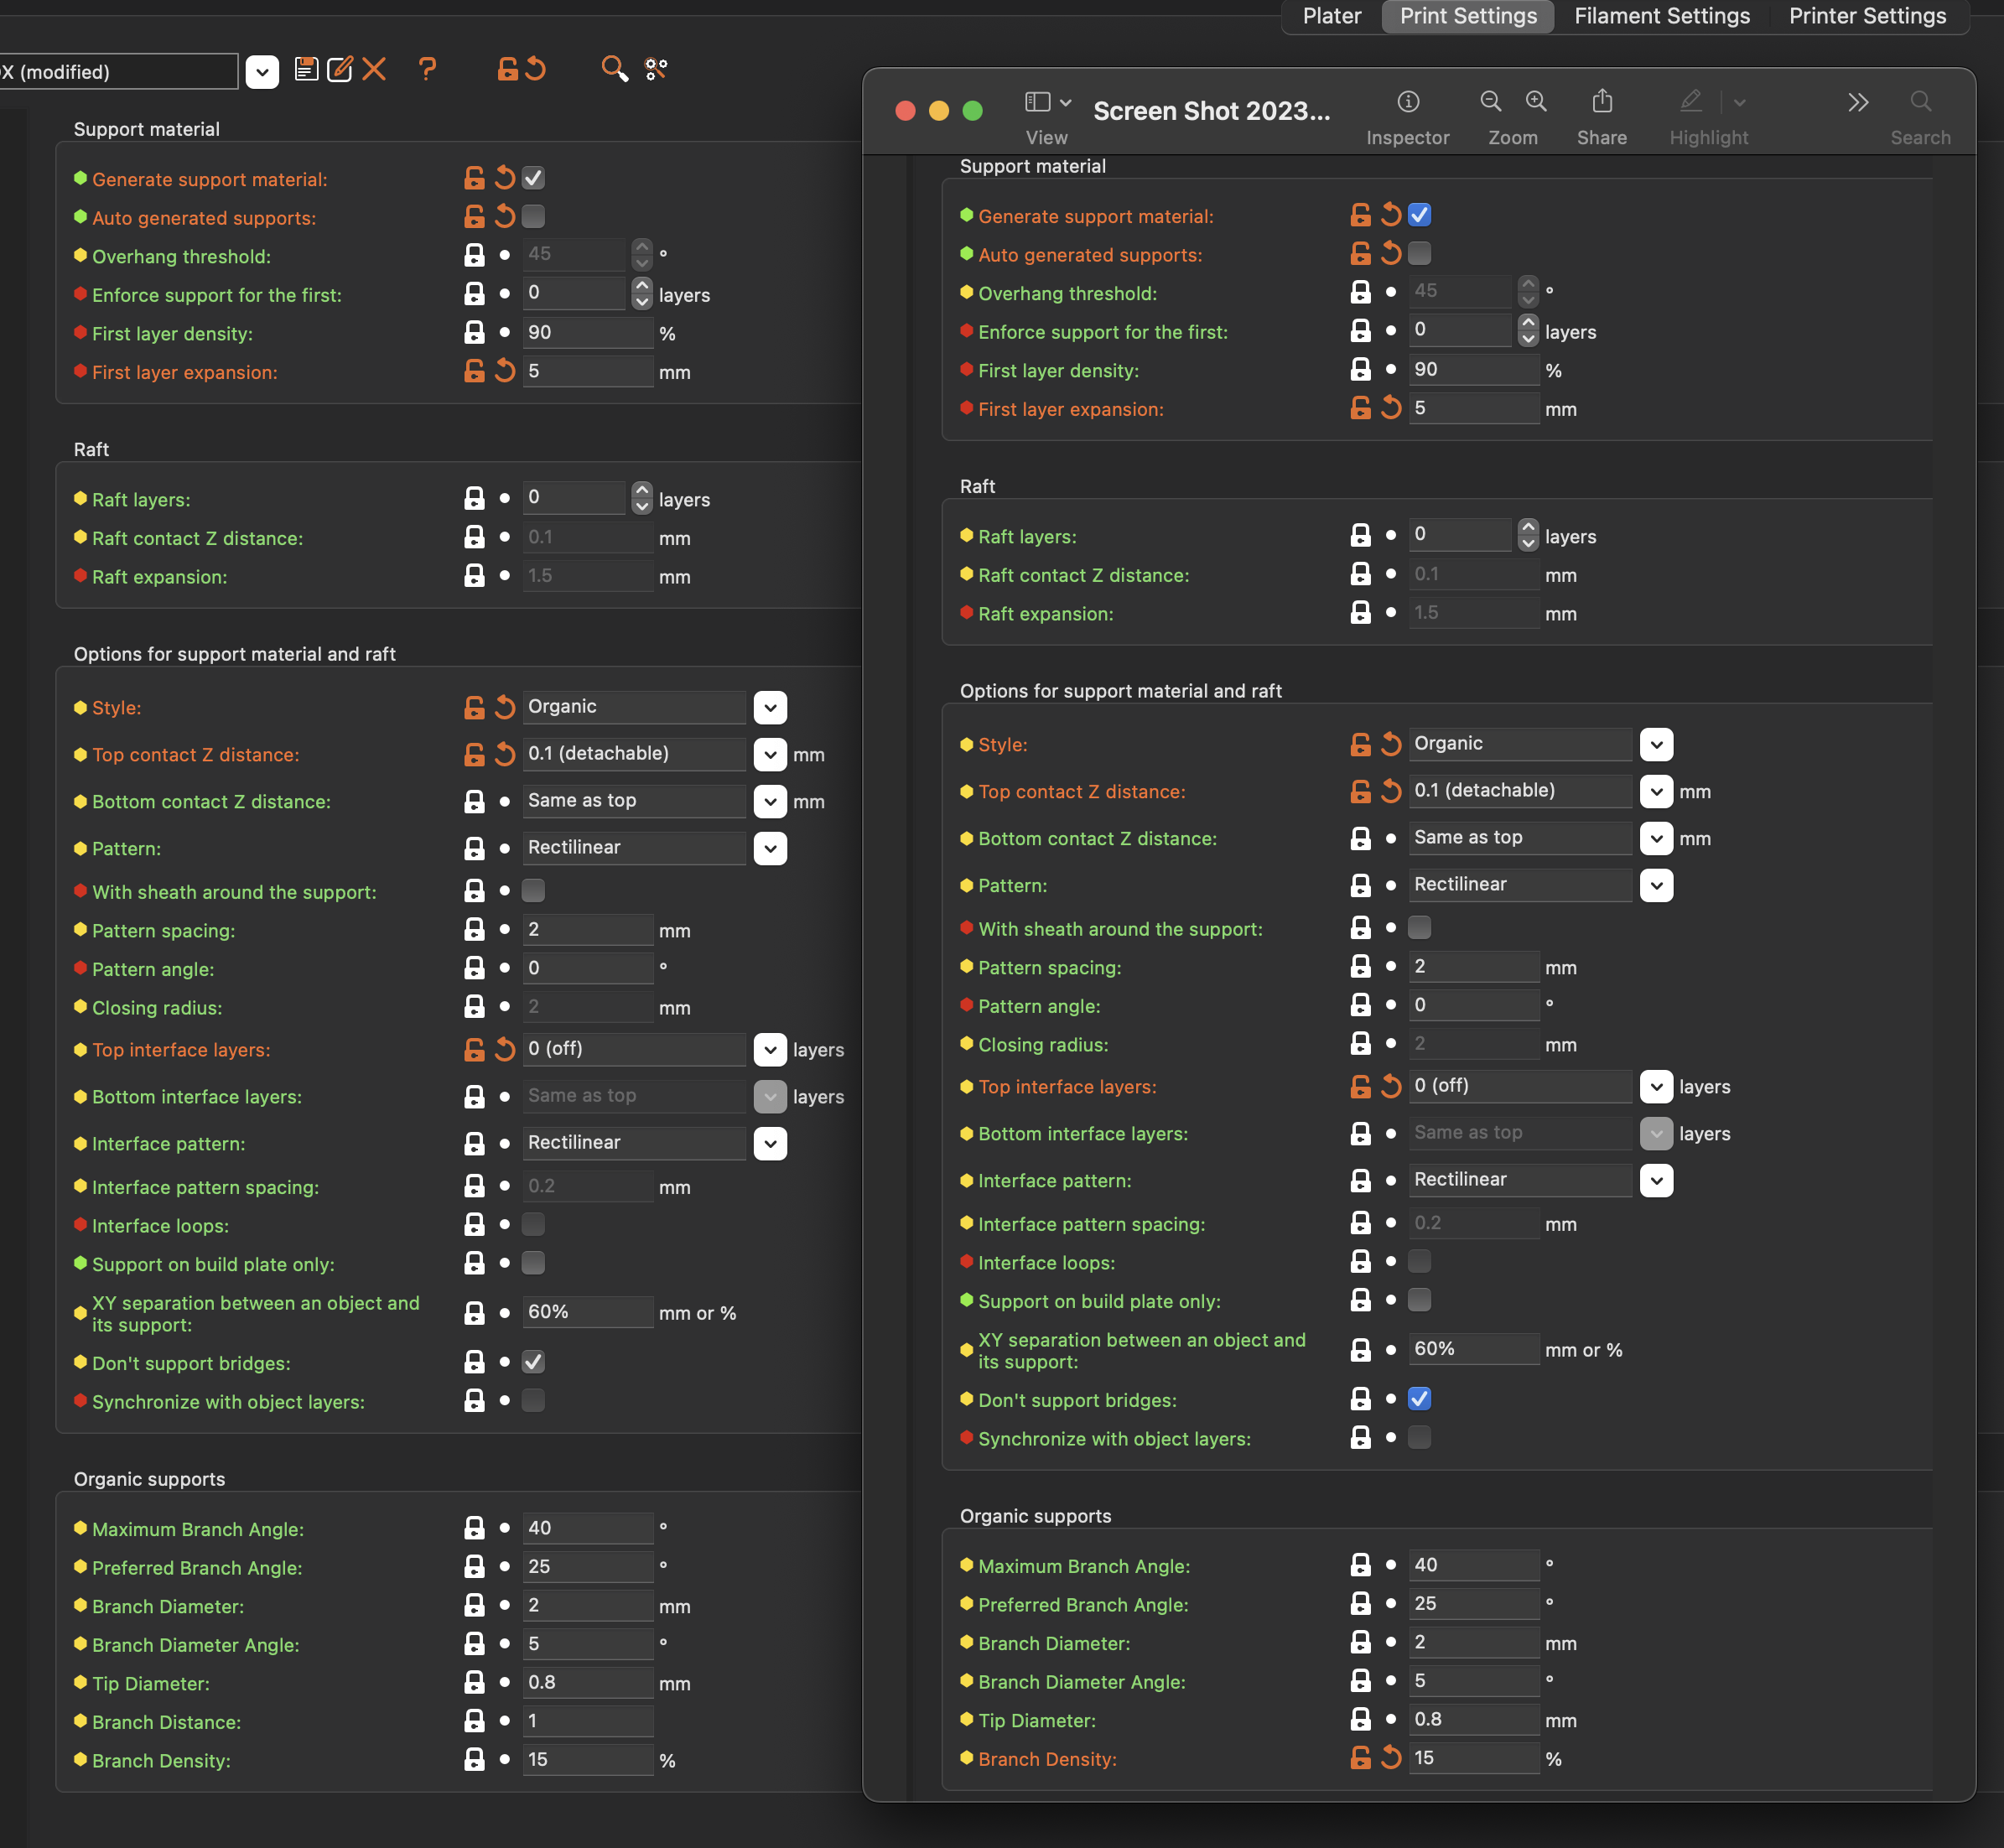Toggle With sheath around the support checkbox
Viewport: 2004px width, 1848px height.
tap(534, 891)
